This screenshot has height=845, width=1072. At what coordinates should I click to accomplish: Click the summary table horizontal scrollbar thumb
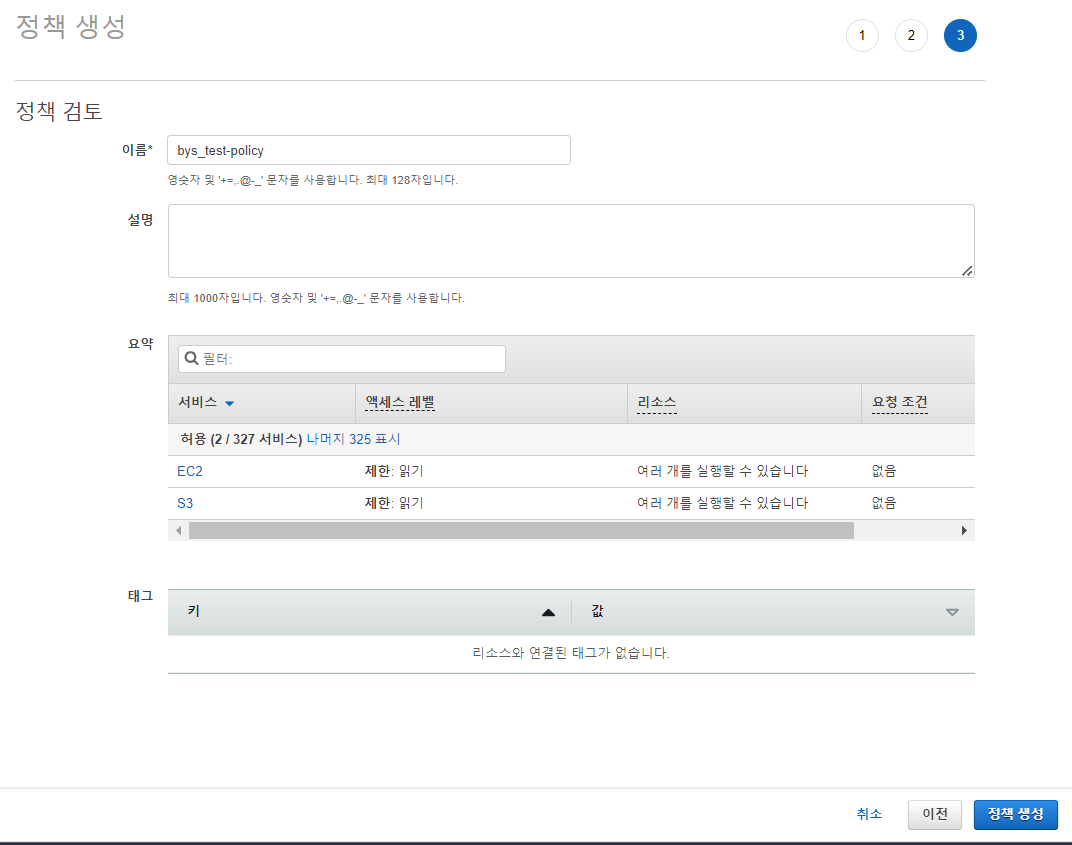point(521,531)
